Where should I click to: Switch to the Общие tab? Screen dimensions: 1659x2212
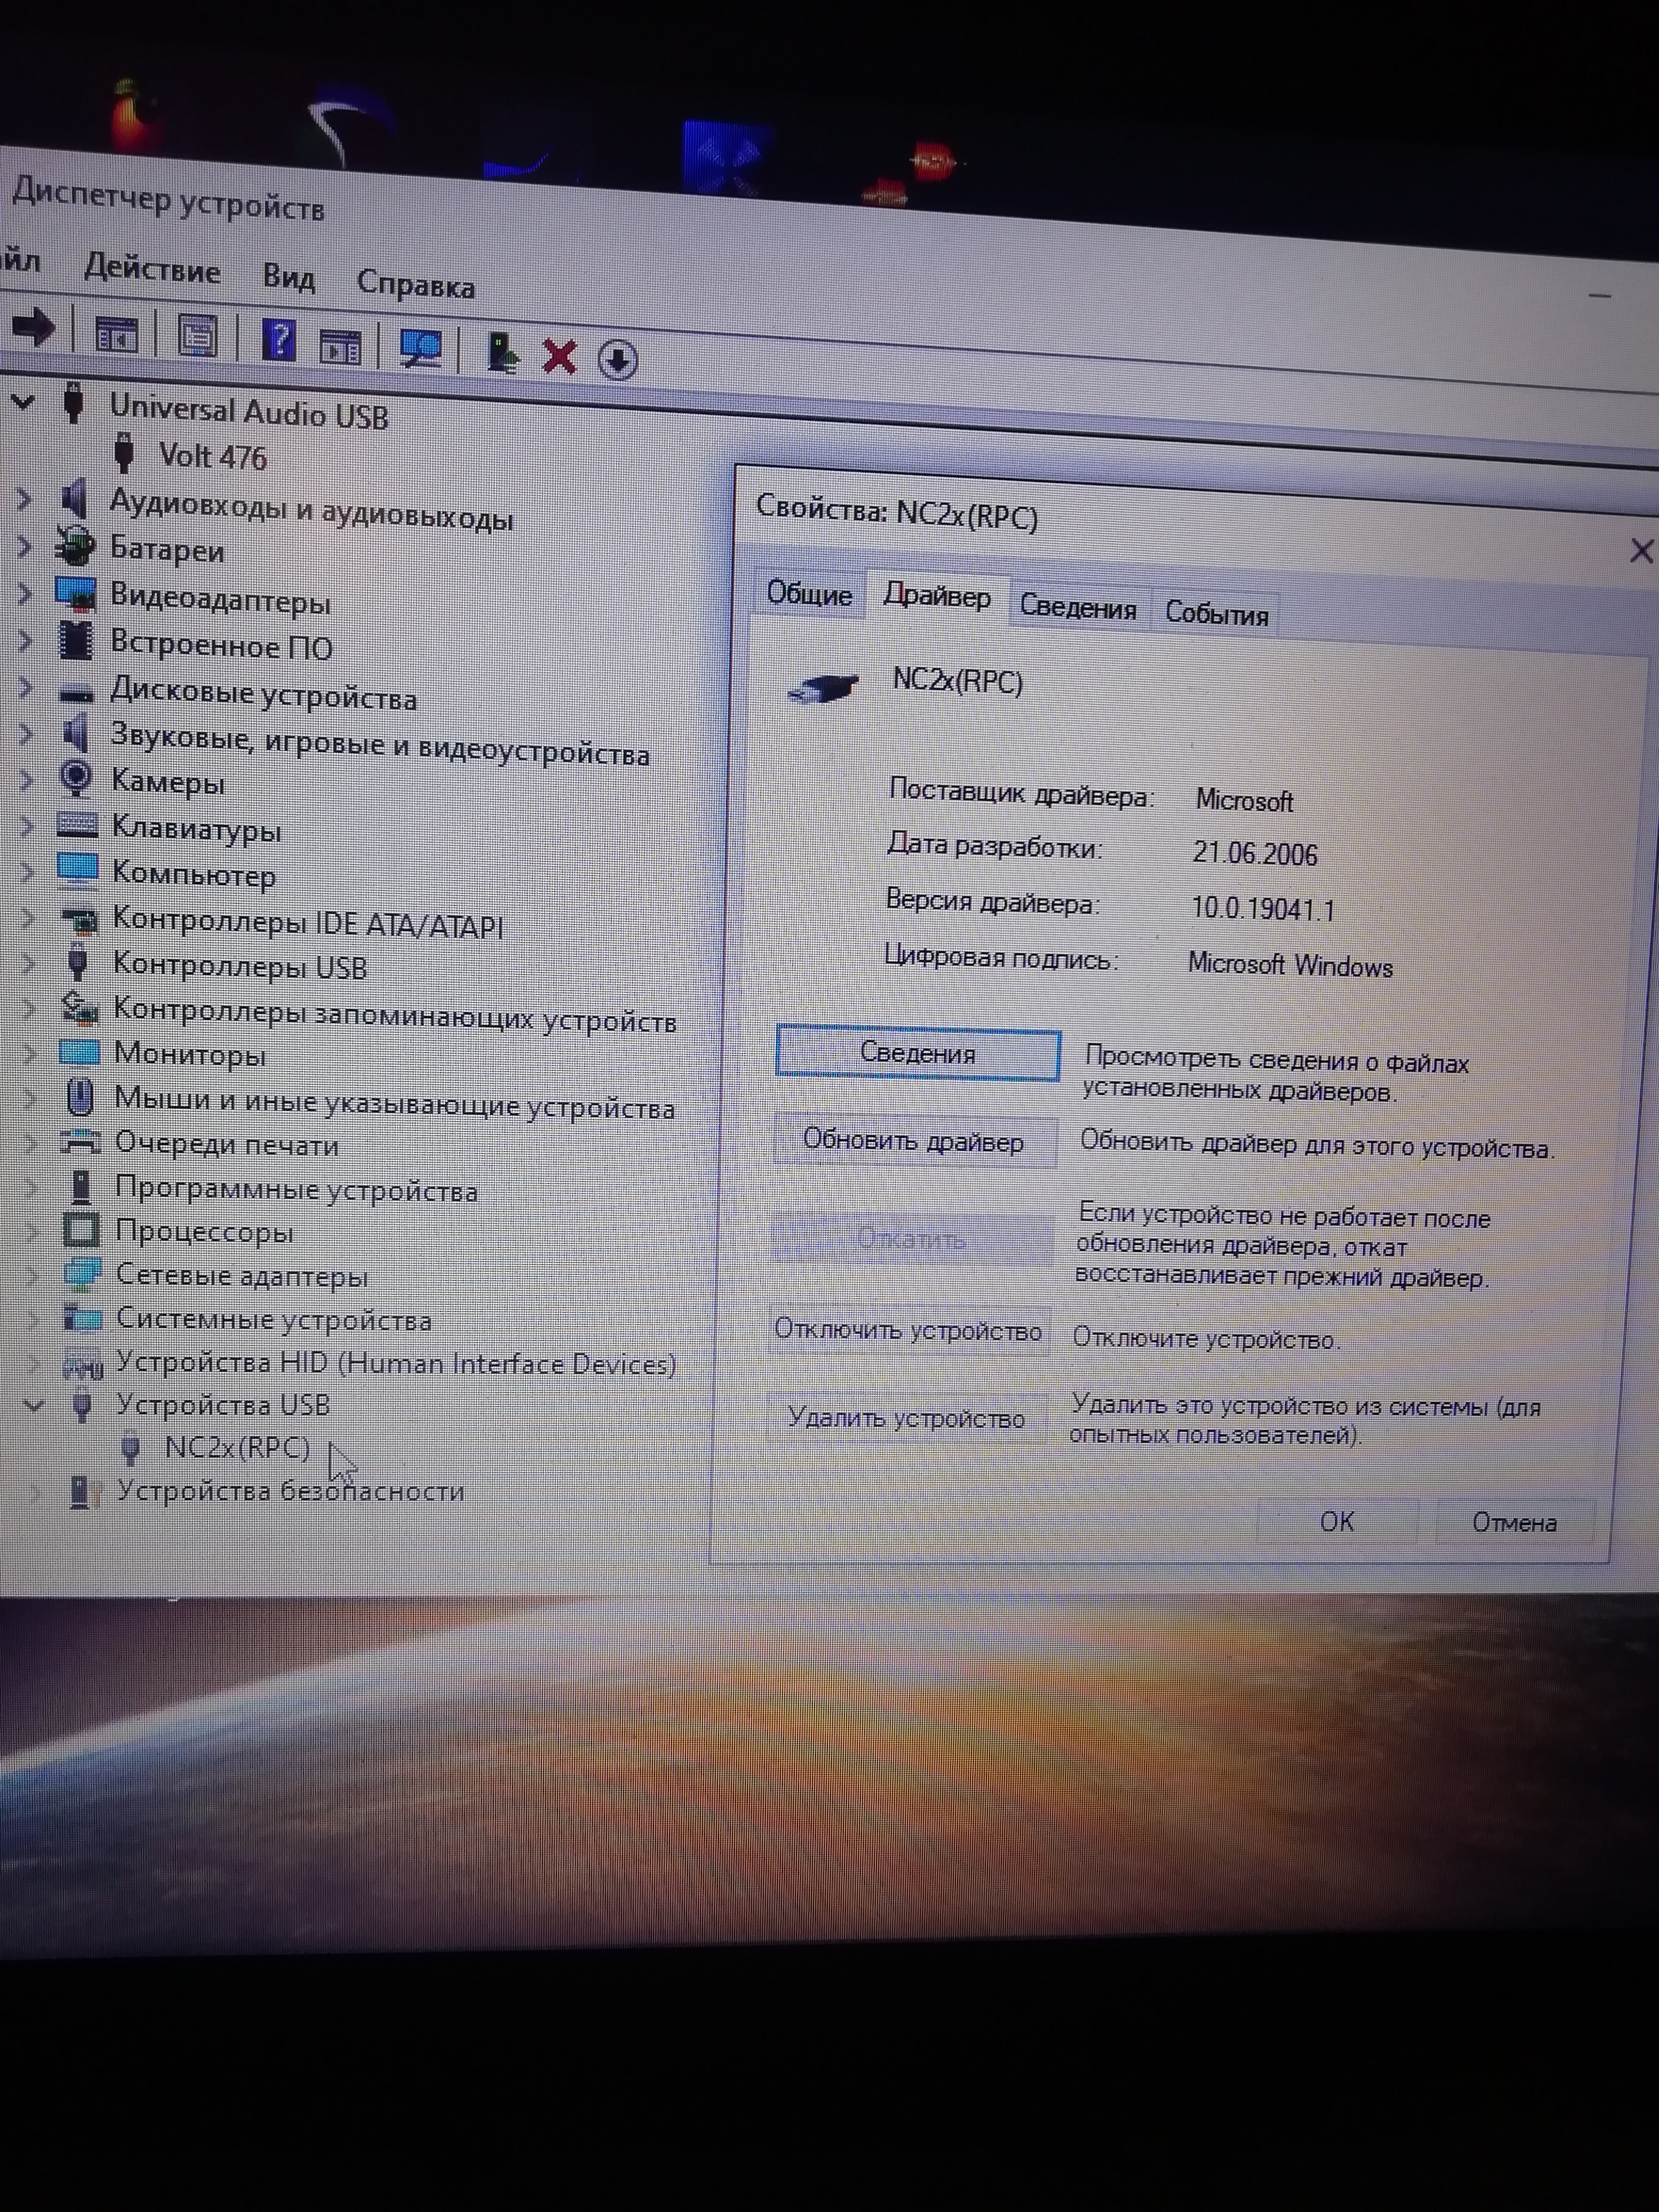(808, 593)
